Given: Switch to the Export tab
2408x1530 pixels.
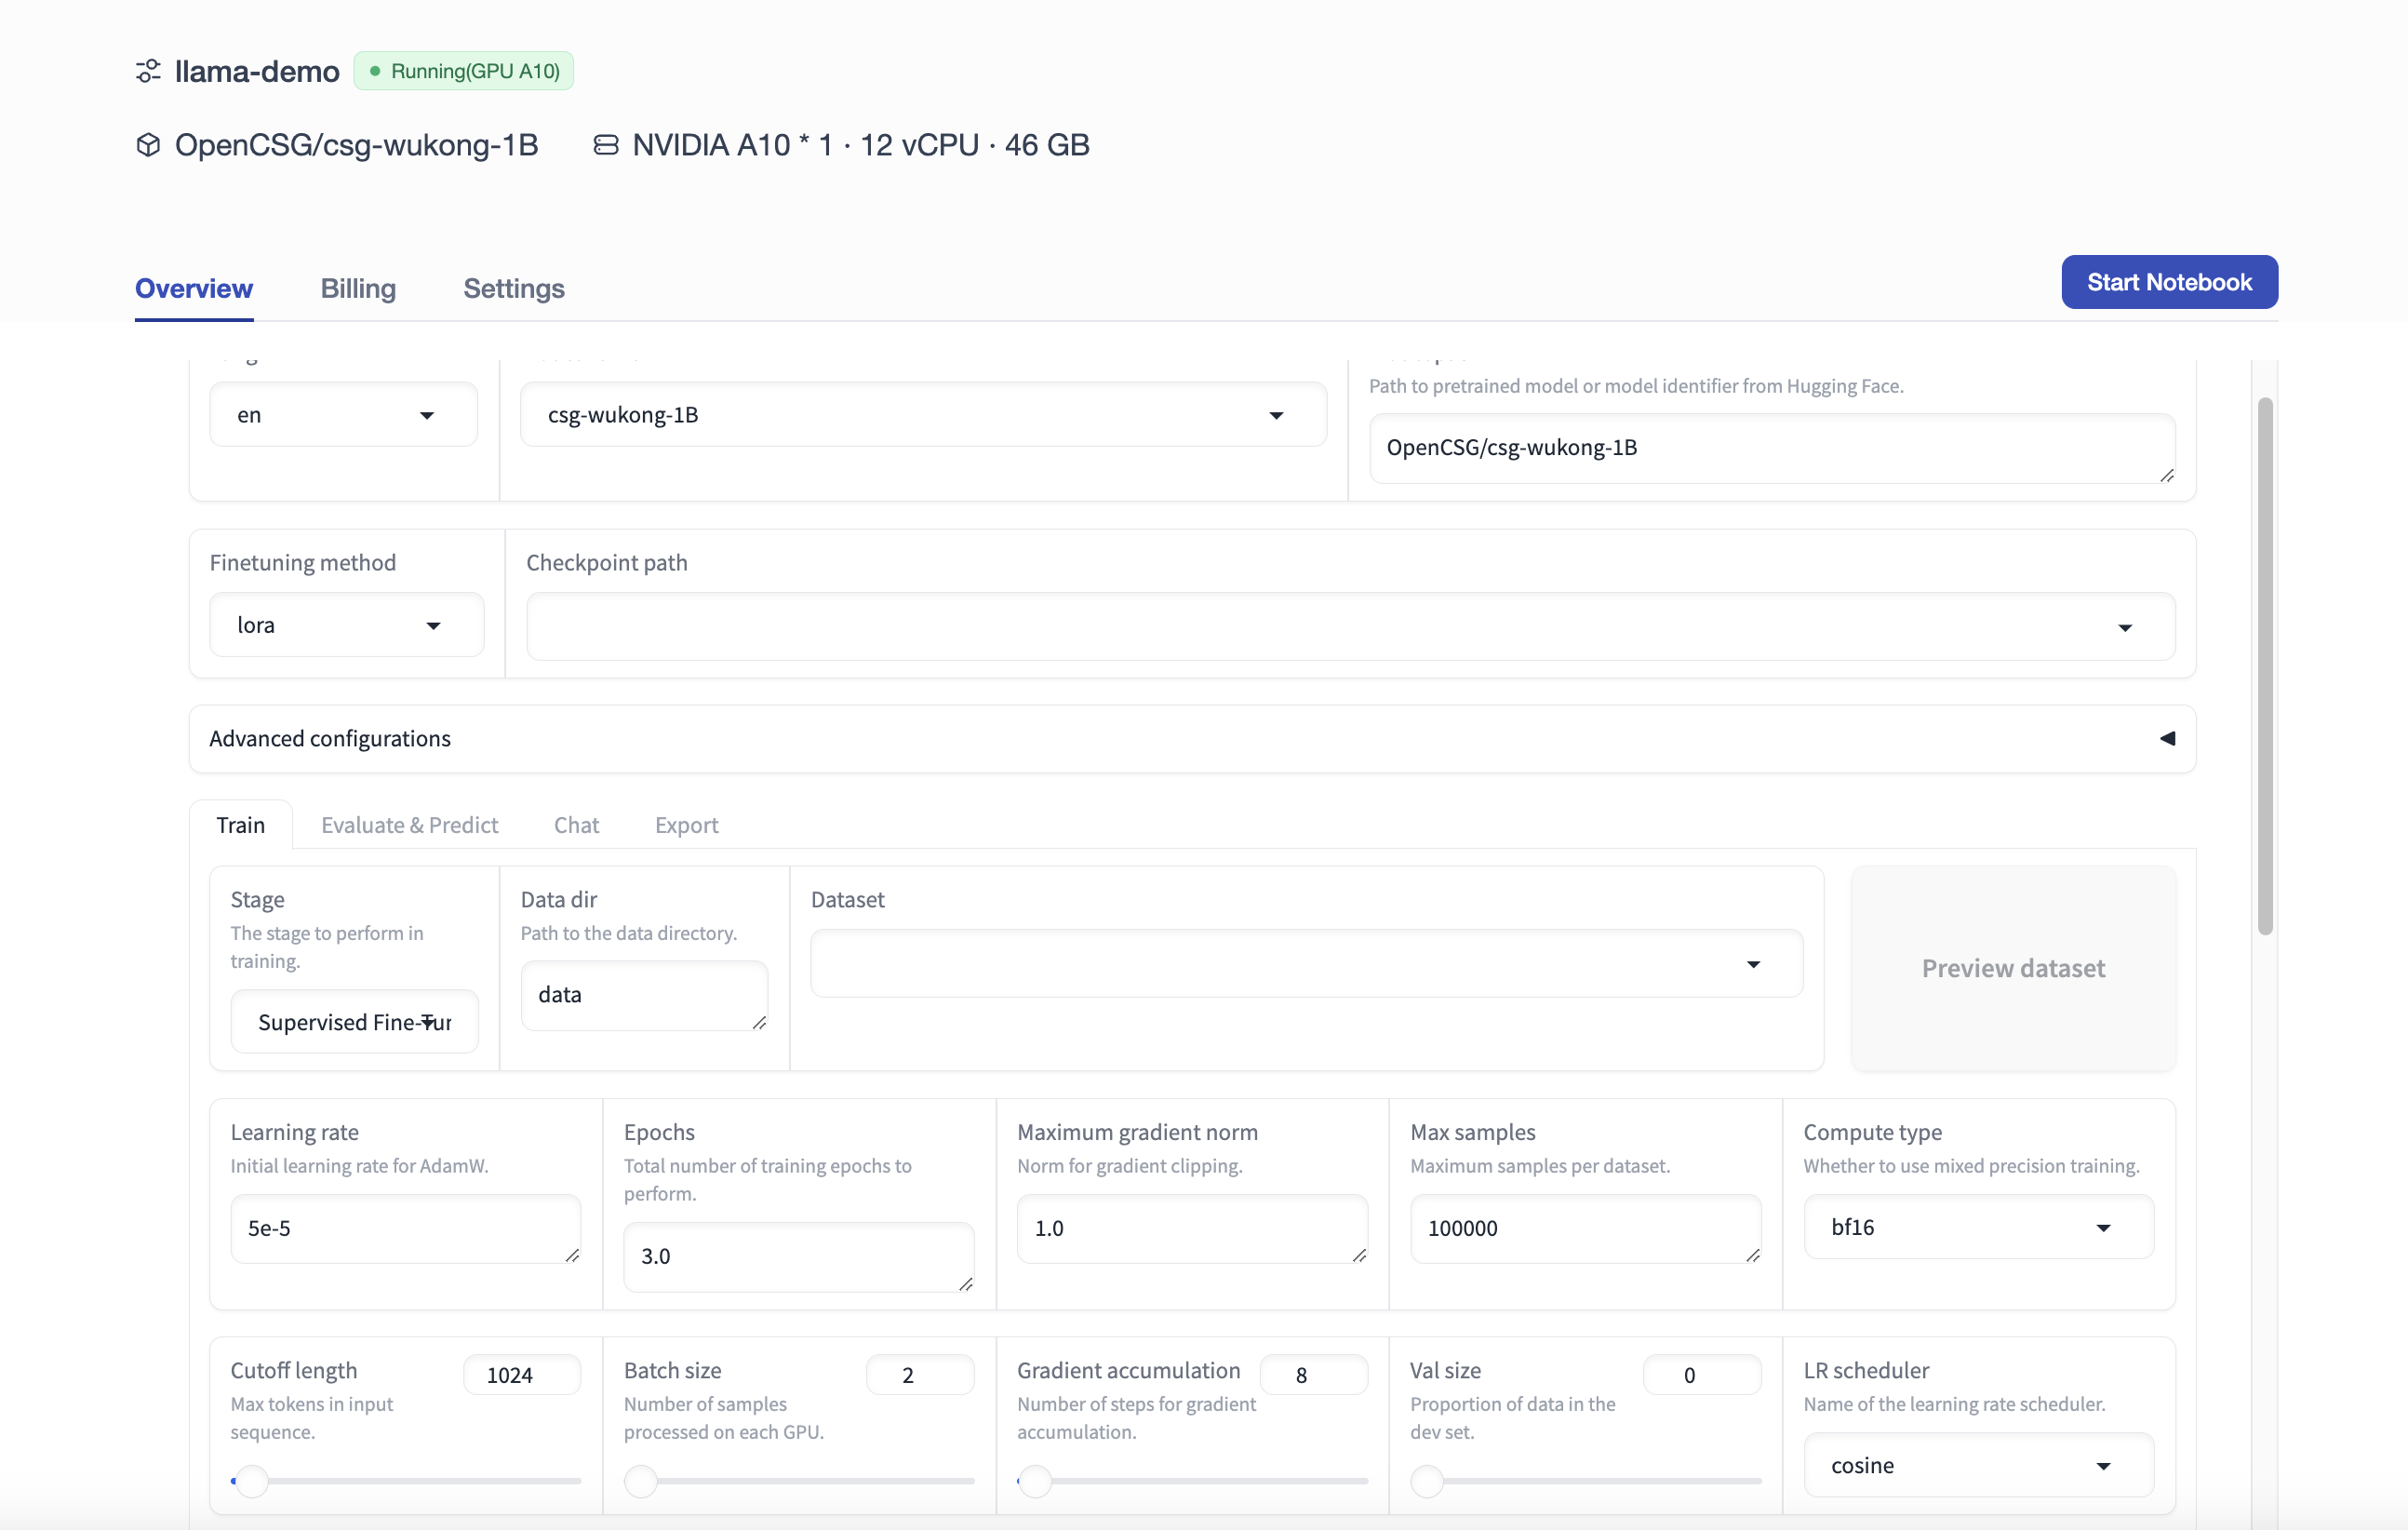Looking at the screenshot, I should coord(686,825).
